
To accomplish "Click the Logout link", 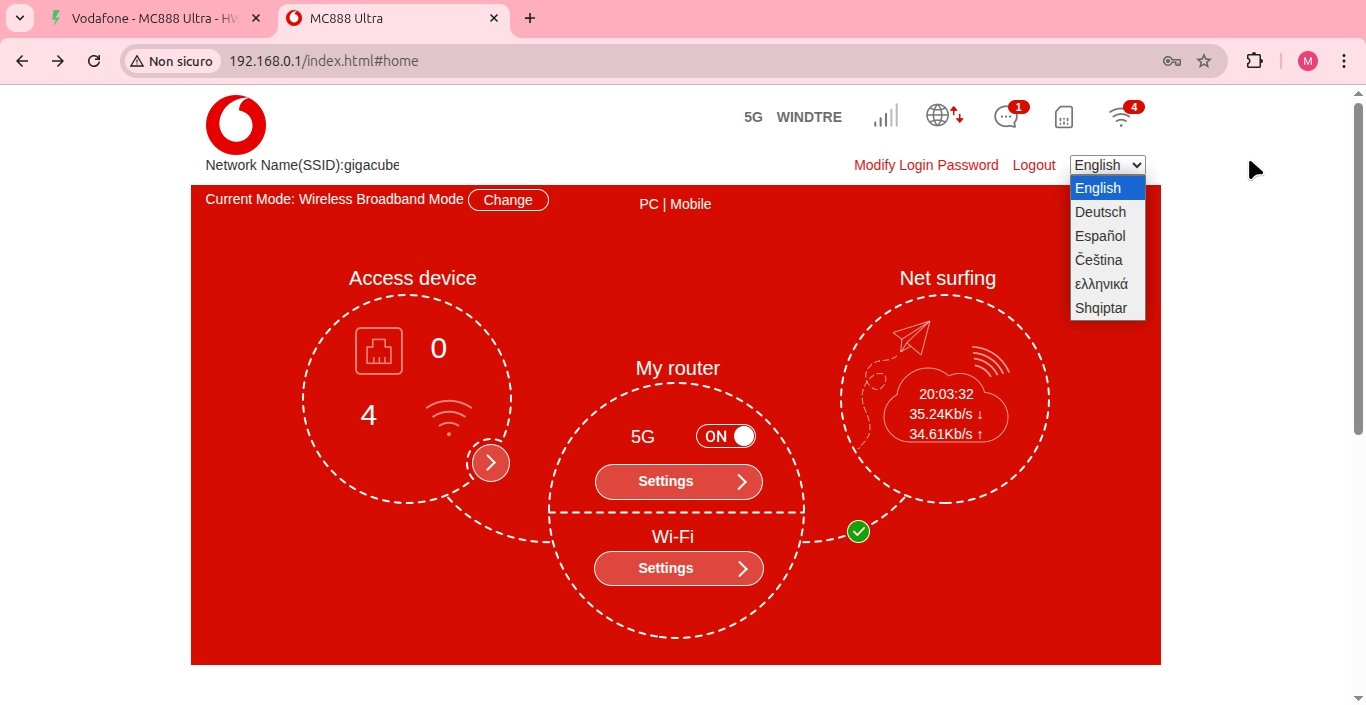I will click(x=1034, y=165).
